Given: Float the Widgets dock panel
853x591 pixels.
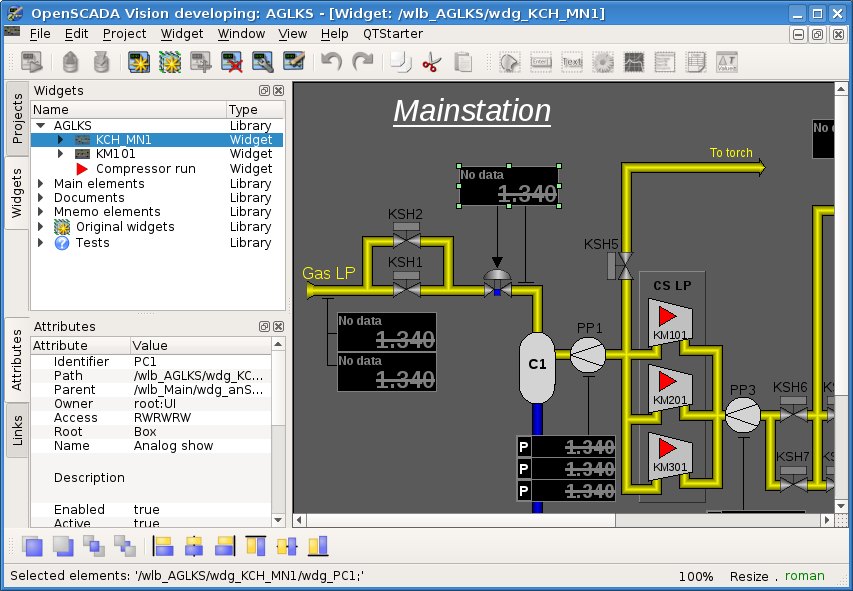Looking at the screenshot, I should 264,90.
